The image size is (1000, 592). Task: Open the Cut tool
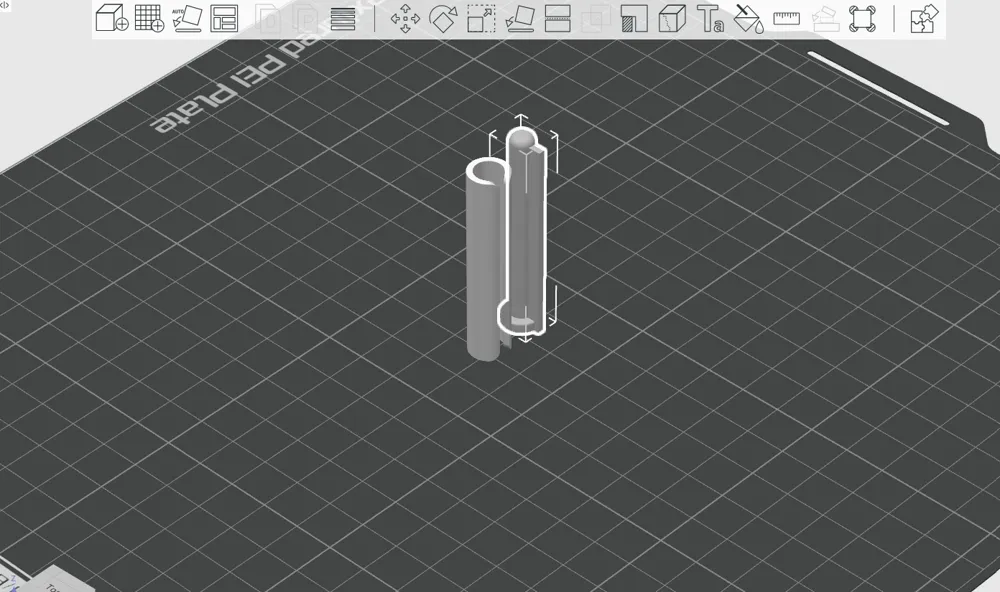point(557,18)
